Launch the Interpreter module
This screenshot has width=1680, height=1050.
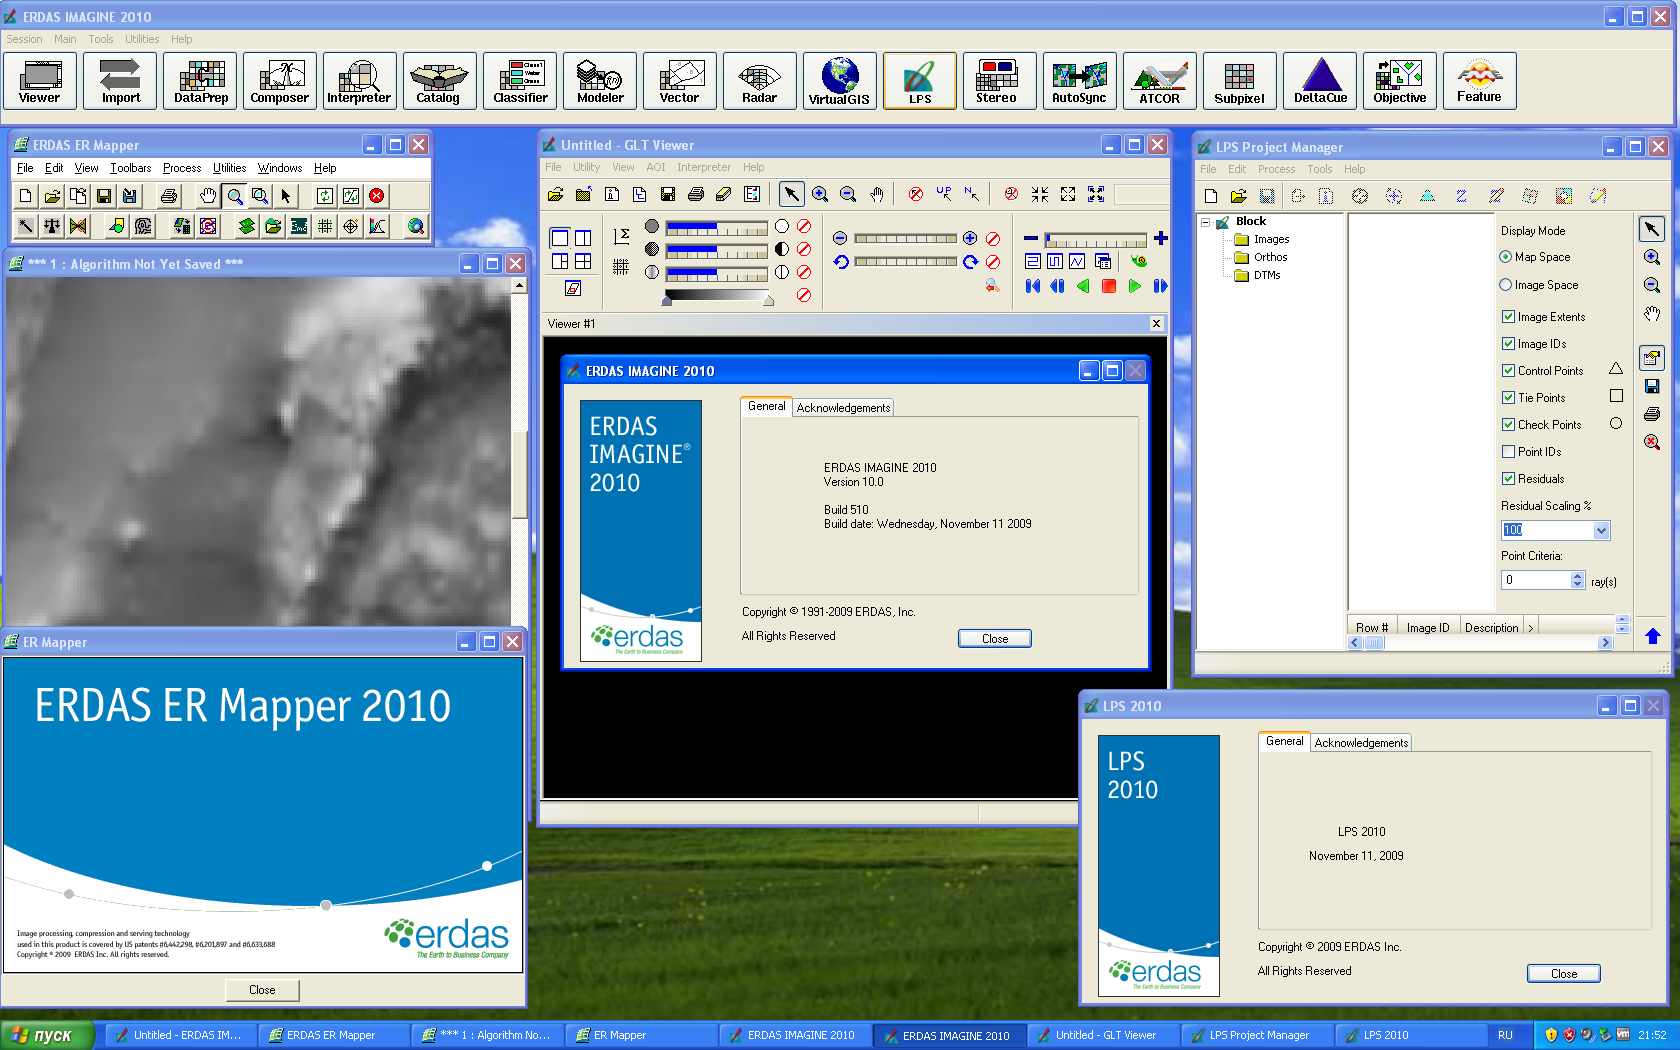coord(360,80)
